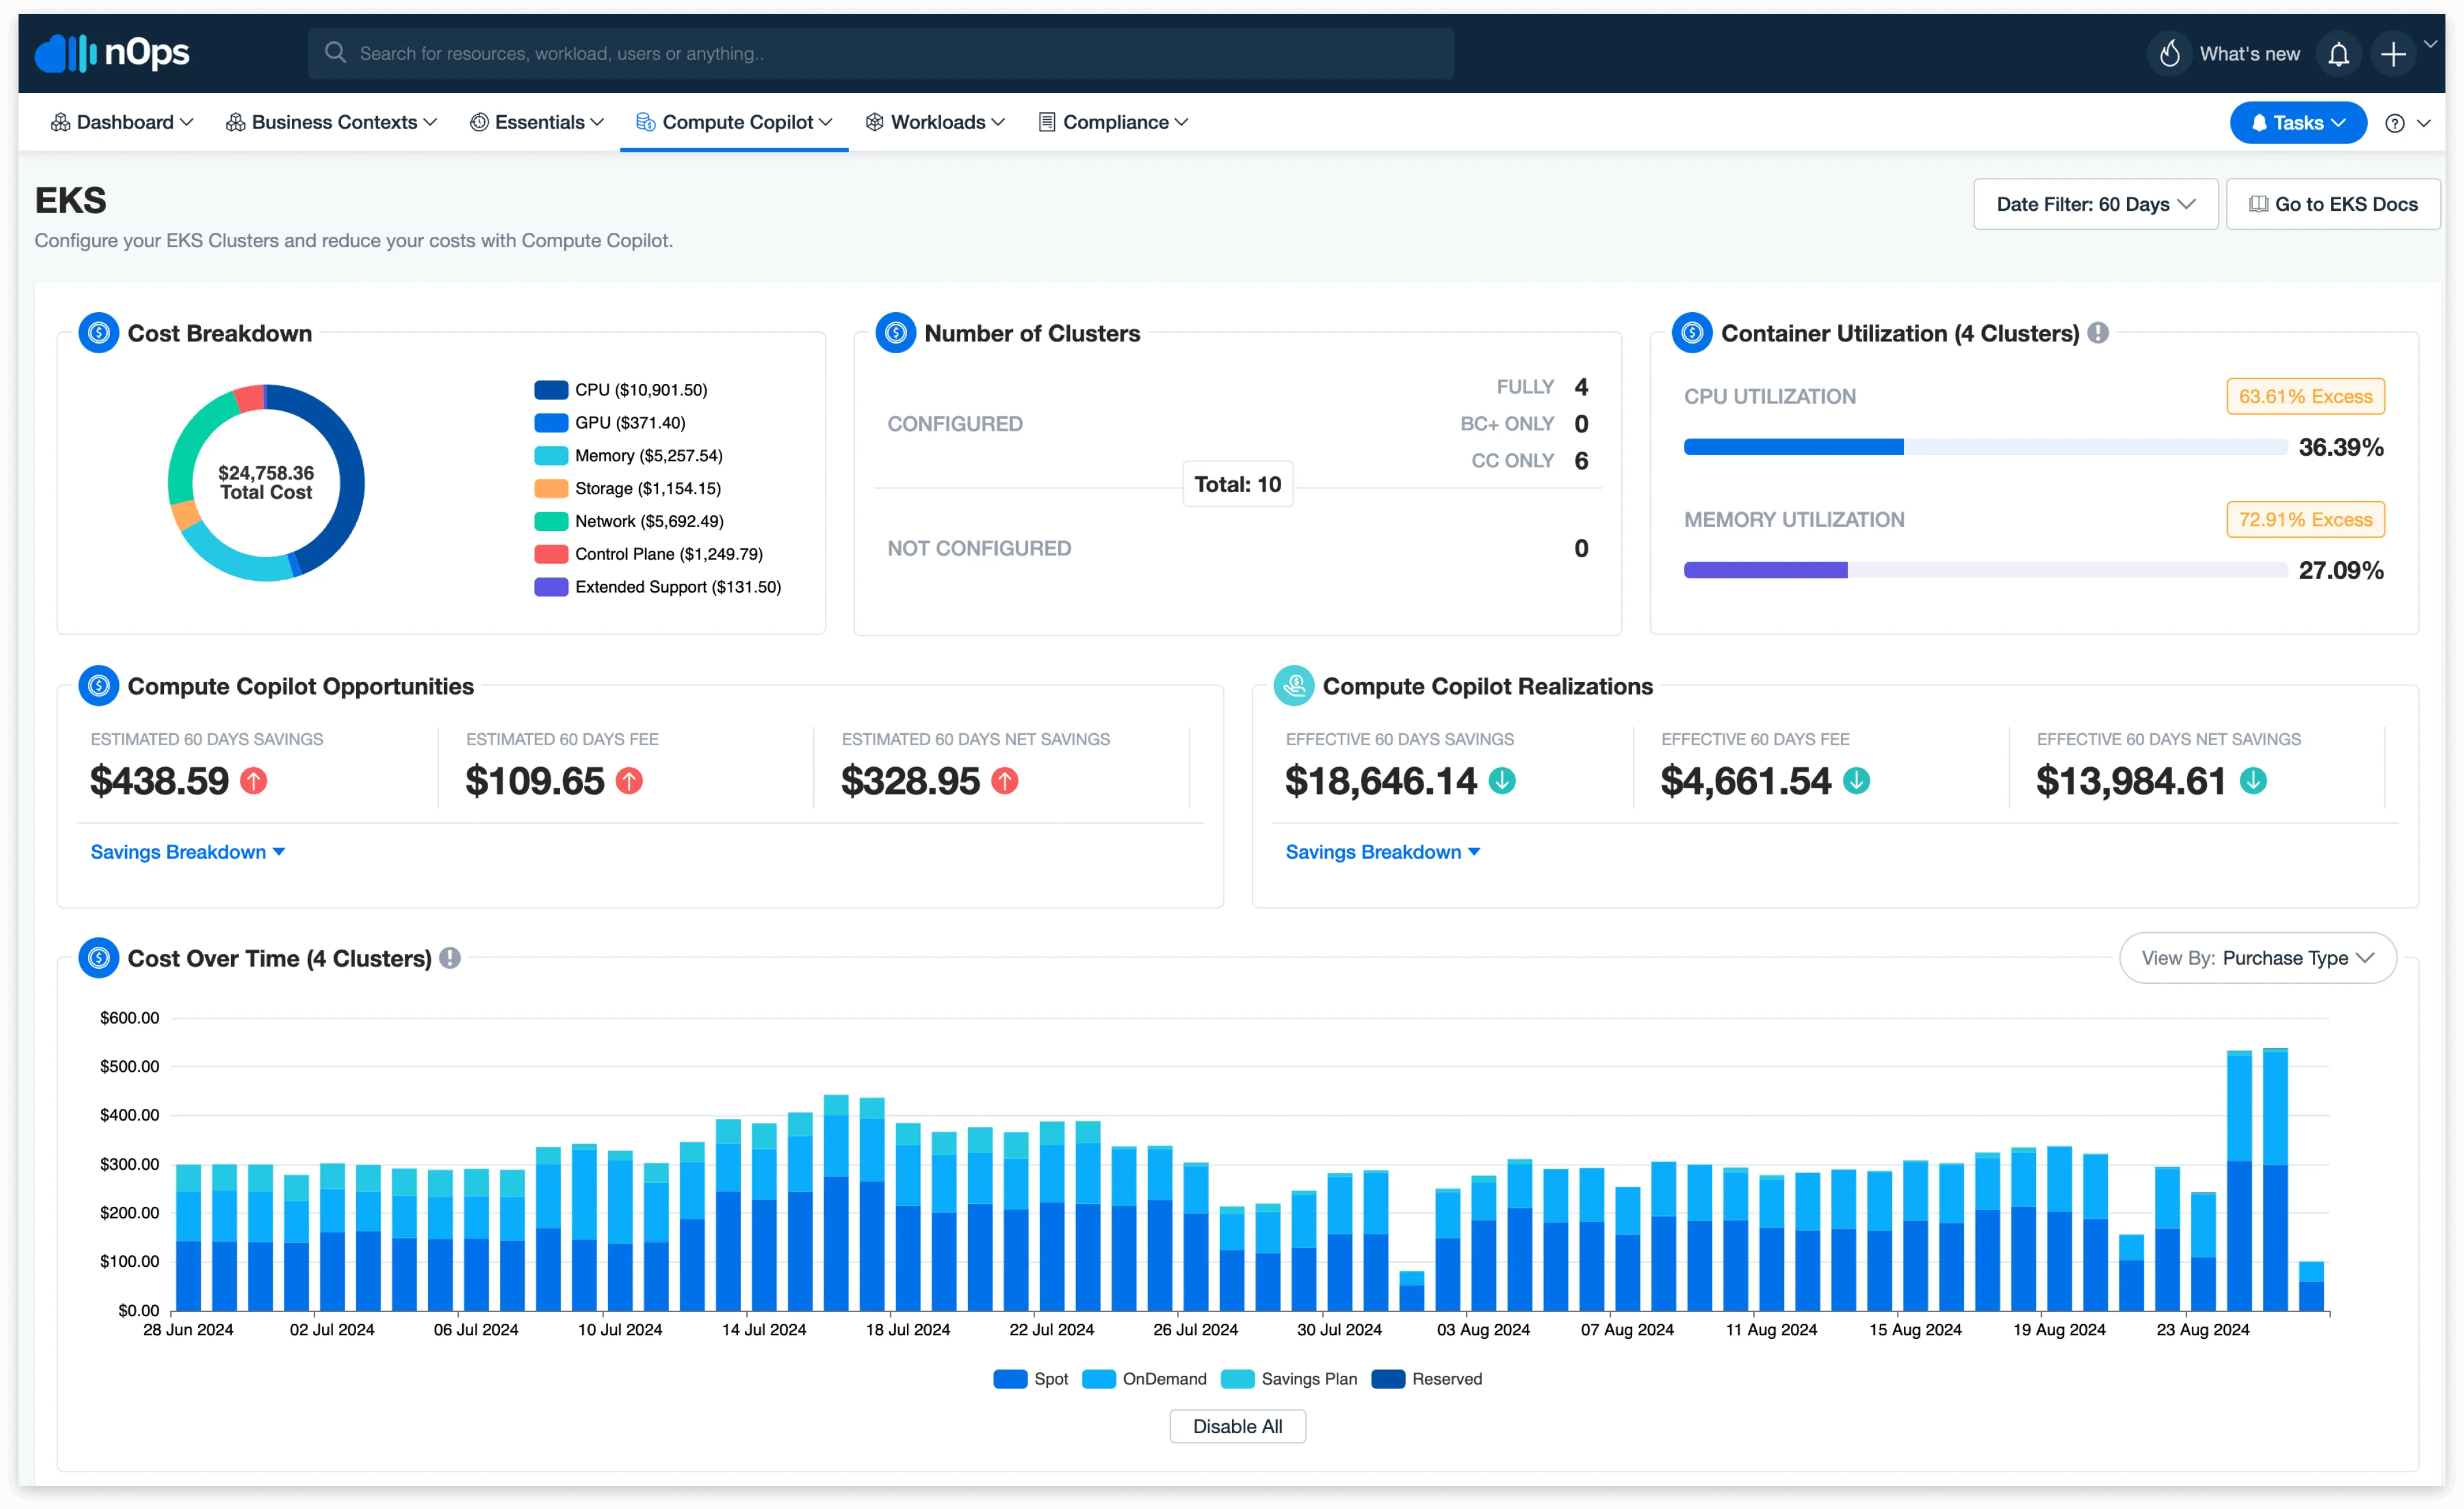Screen dimensions: 2464x1509
Task: Open View By: Purchase Type dropdown
Action: [2257, 958]
